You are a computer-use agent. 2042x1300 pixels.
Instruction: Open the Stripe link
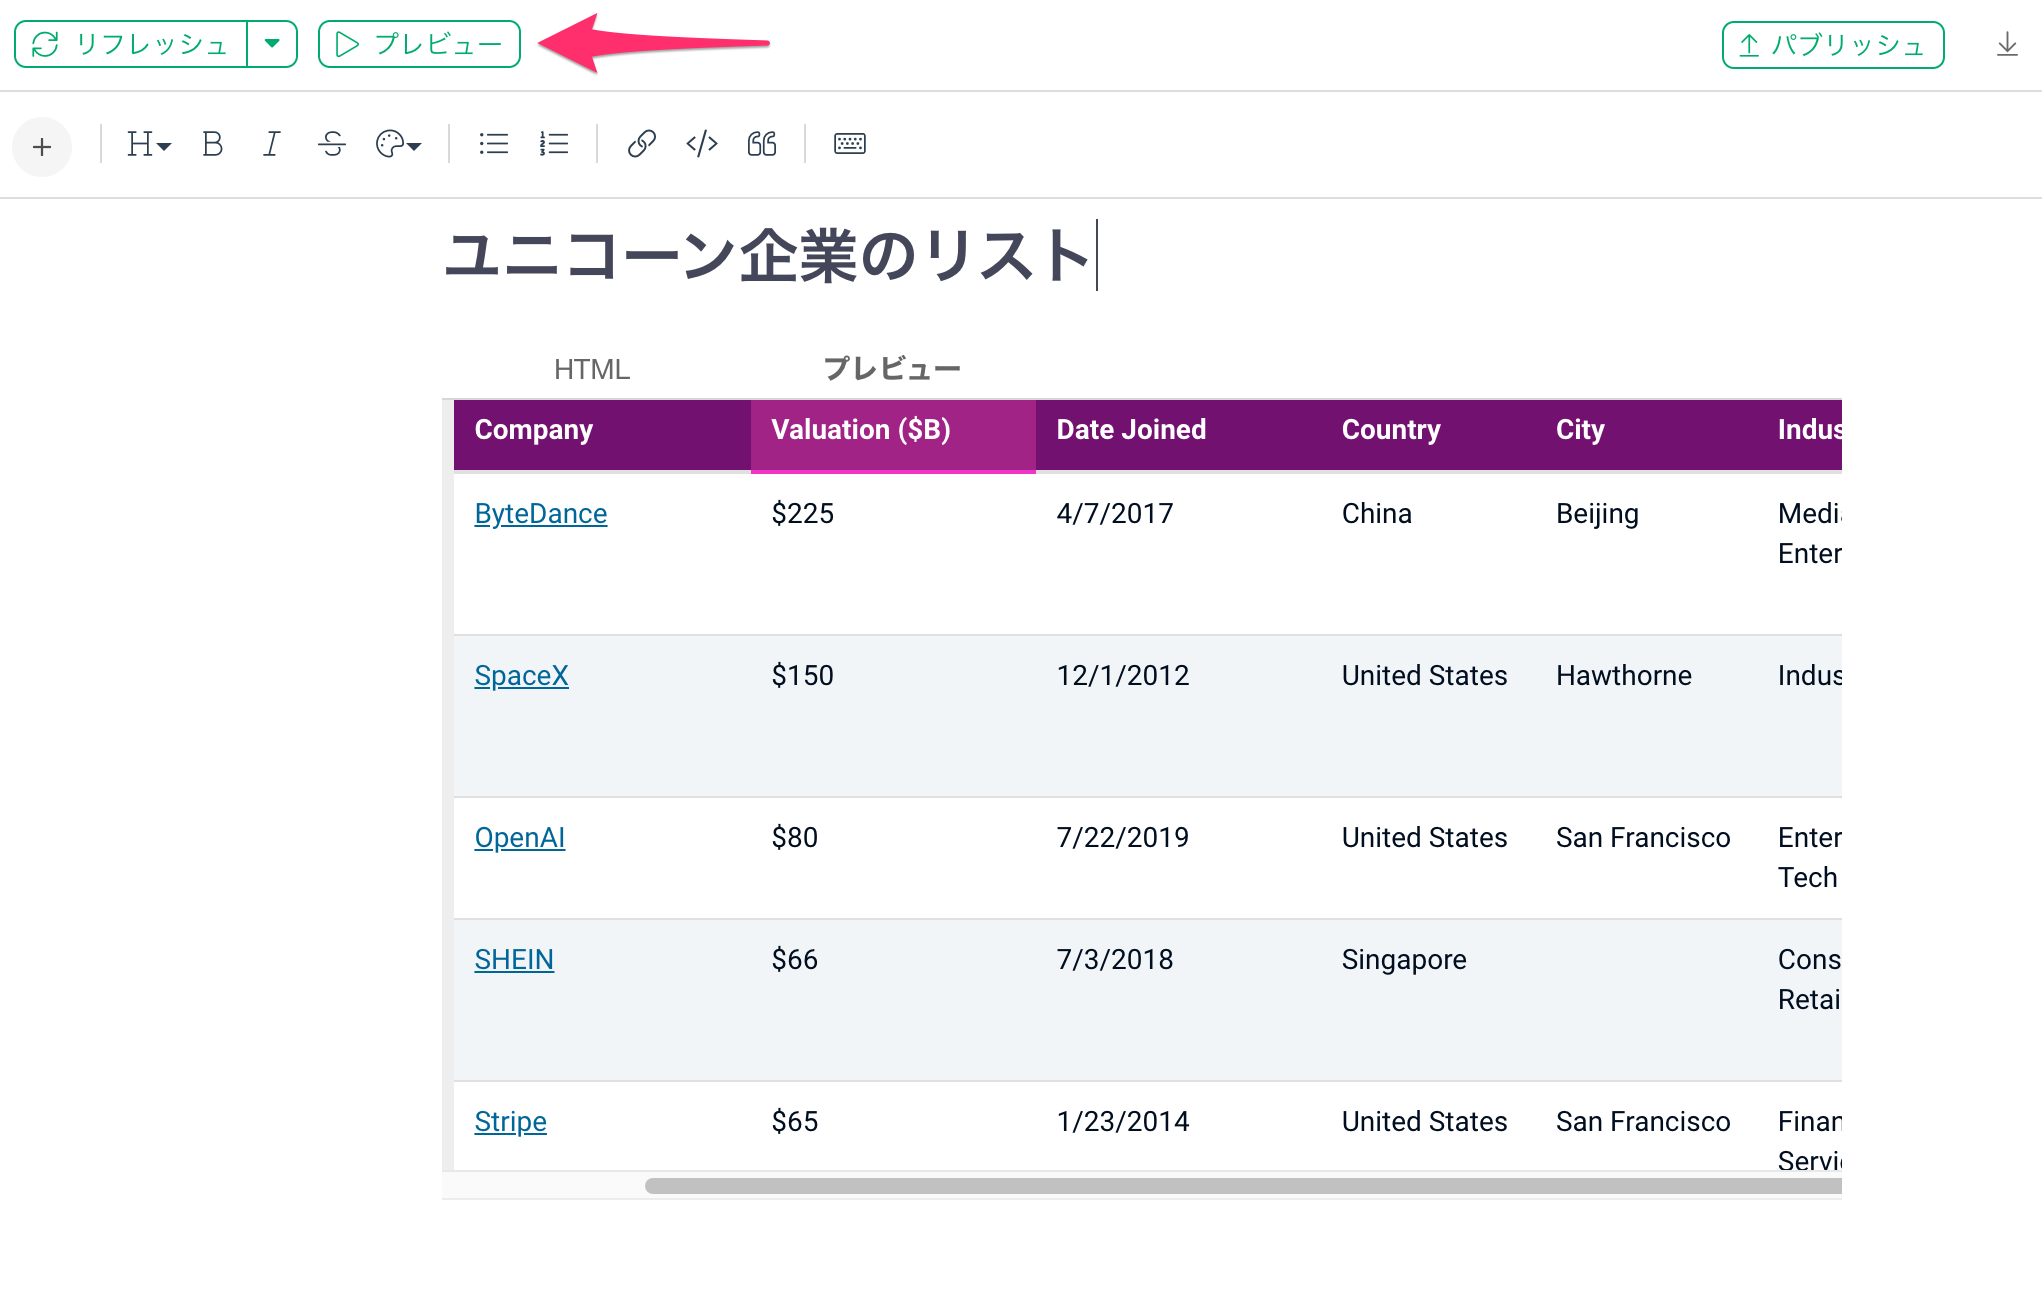click(511, 1122)
